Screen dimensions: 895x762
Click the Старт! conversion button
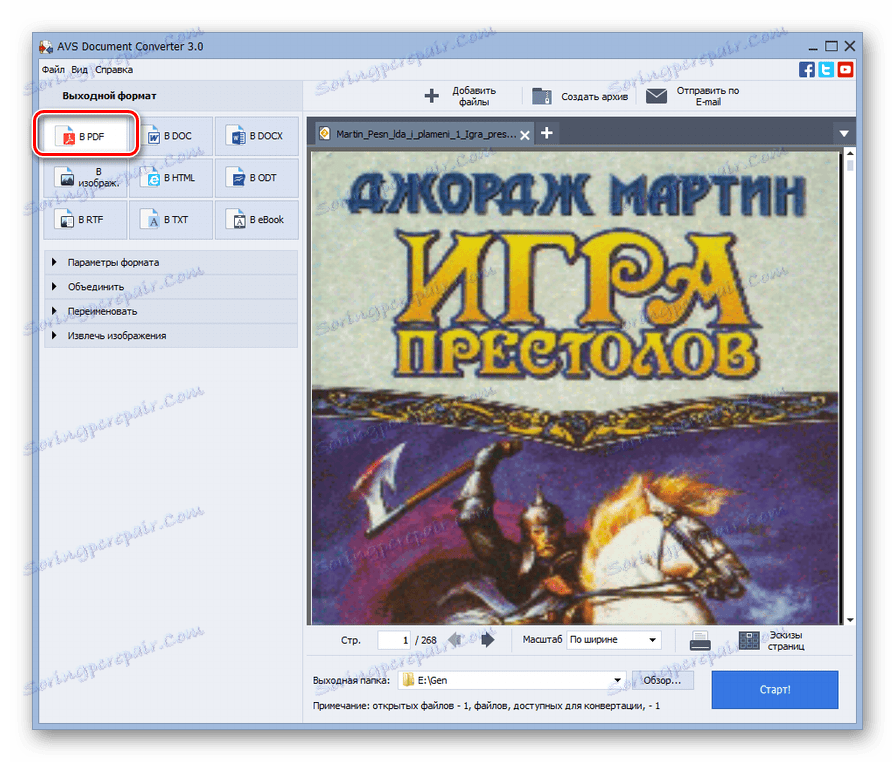pyautogui.click(x=775, y=690)
